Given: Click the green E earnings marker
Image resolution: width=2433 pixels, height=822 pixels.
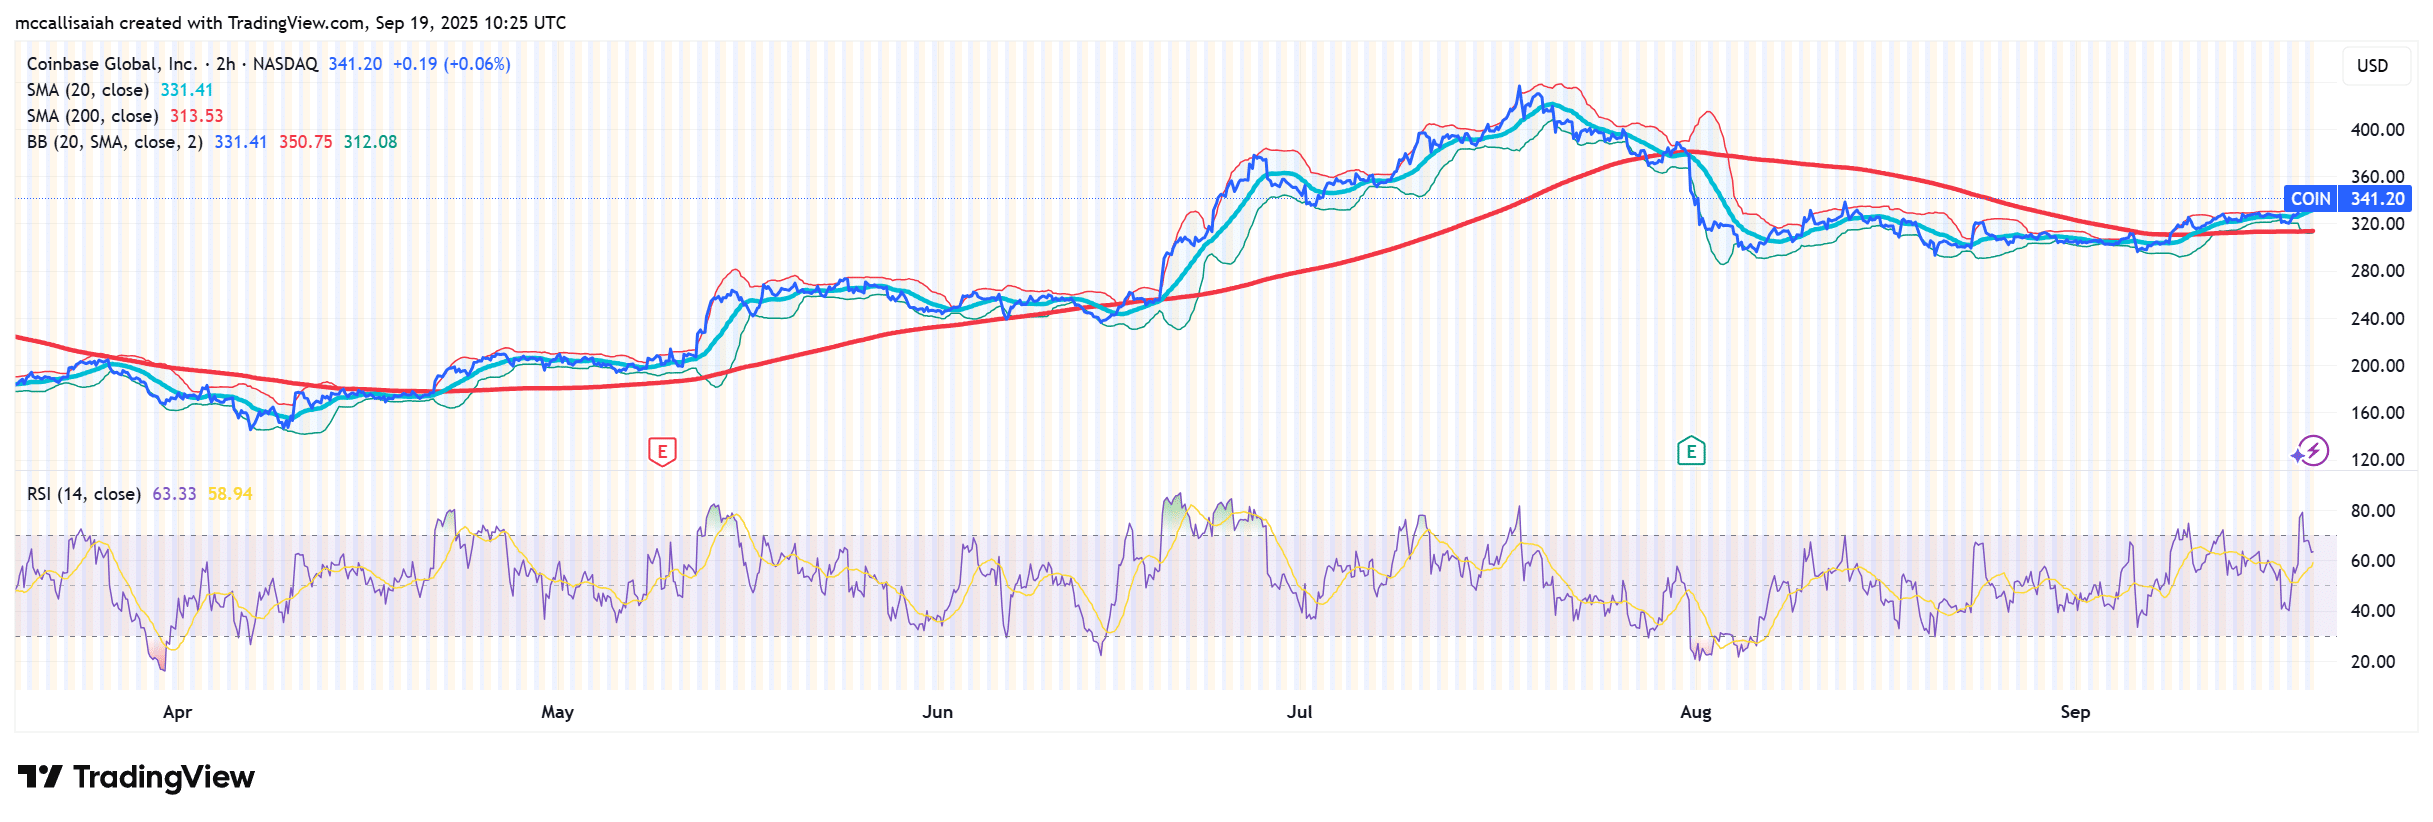Looking at the screenshot, I should 1691,452.
